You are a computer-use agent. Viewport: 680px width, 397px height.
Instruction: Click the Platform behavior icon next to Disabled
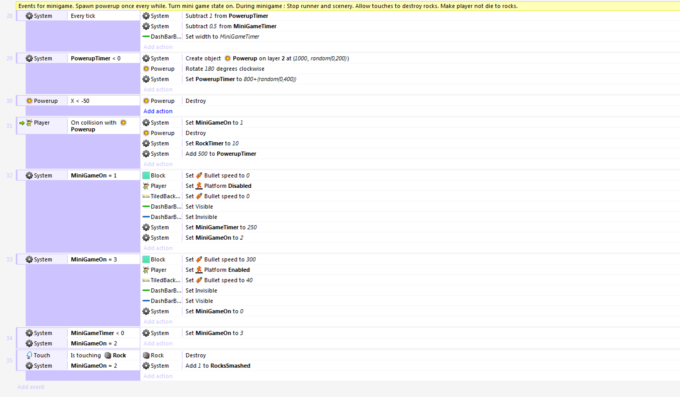199,186
